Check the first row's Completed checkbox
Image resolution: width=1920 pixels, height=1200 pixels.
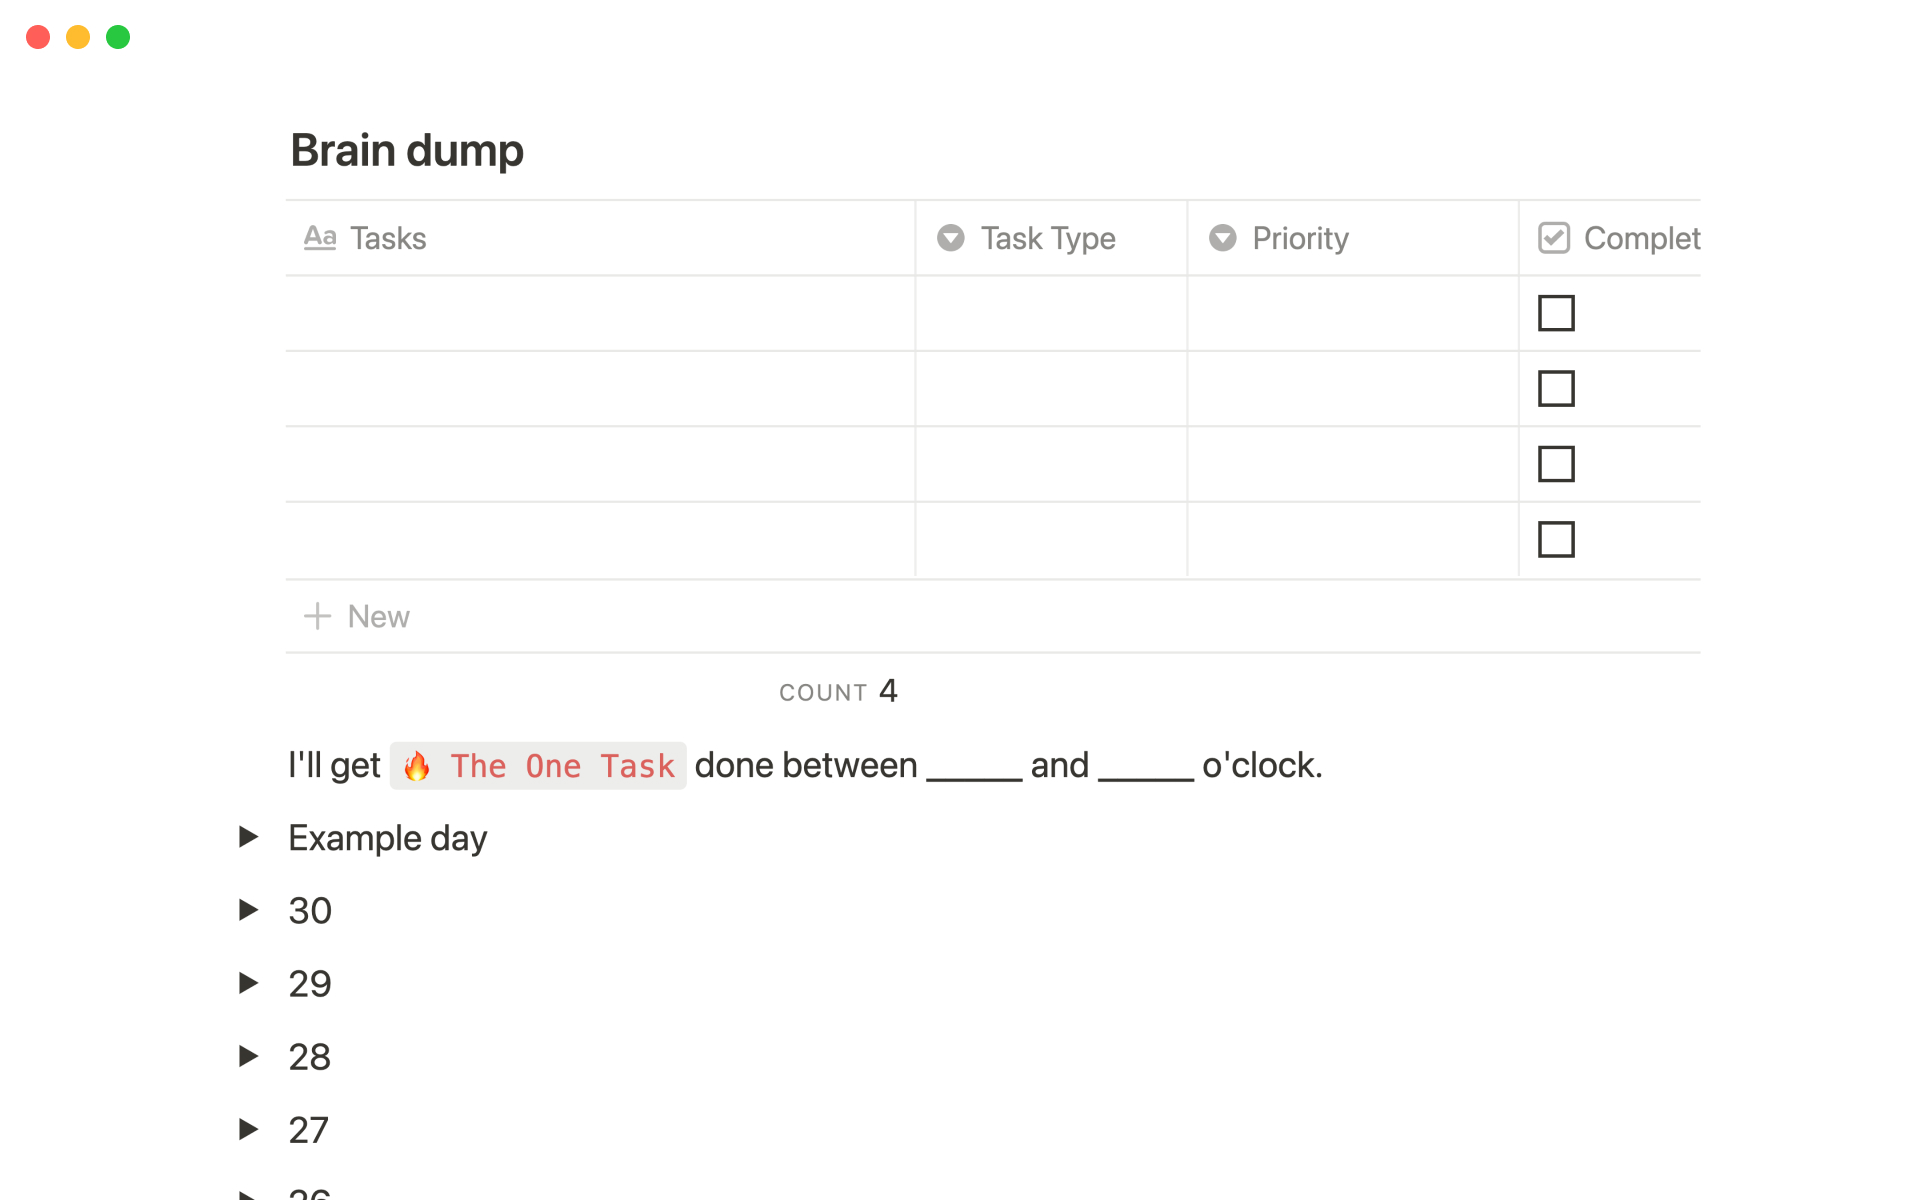click(1556, 313)
